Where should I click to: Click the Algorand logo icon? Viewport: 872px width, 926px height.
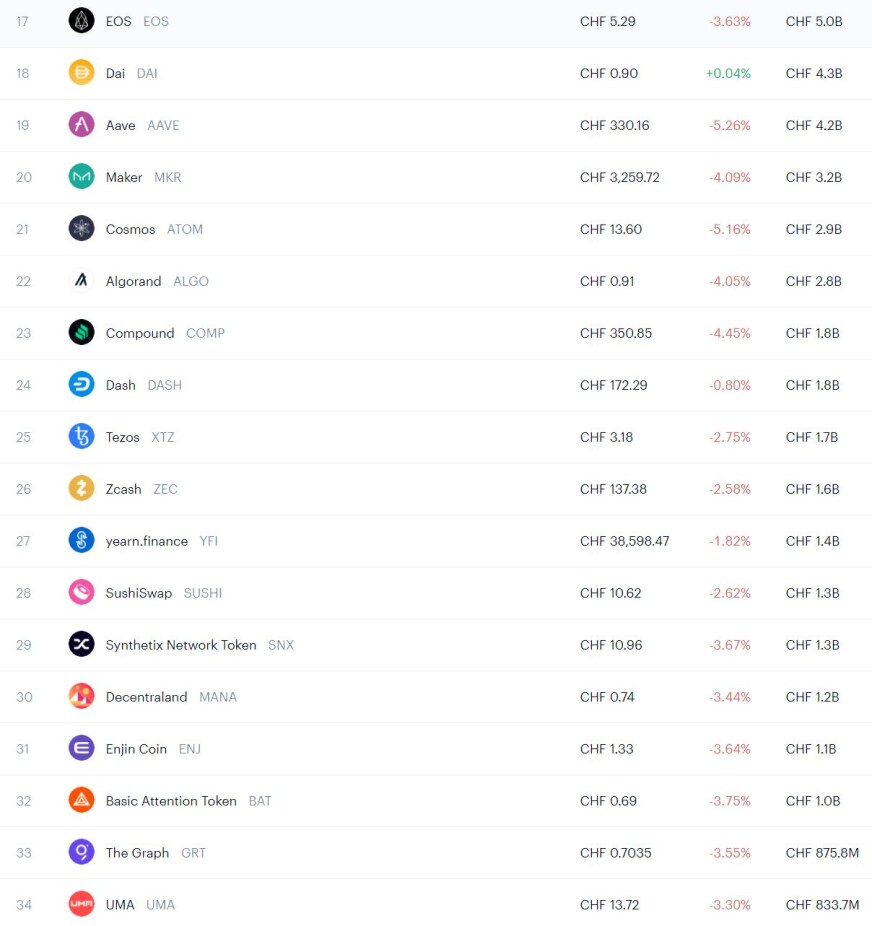click(x=81, y=281)
